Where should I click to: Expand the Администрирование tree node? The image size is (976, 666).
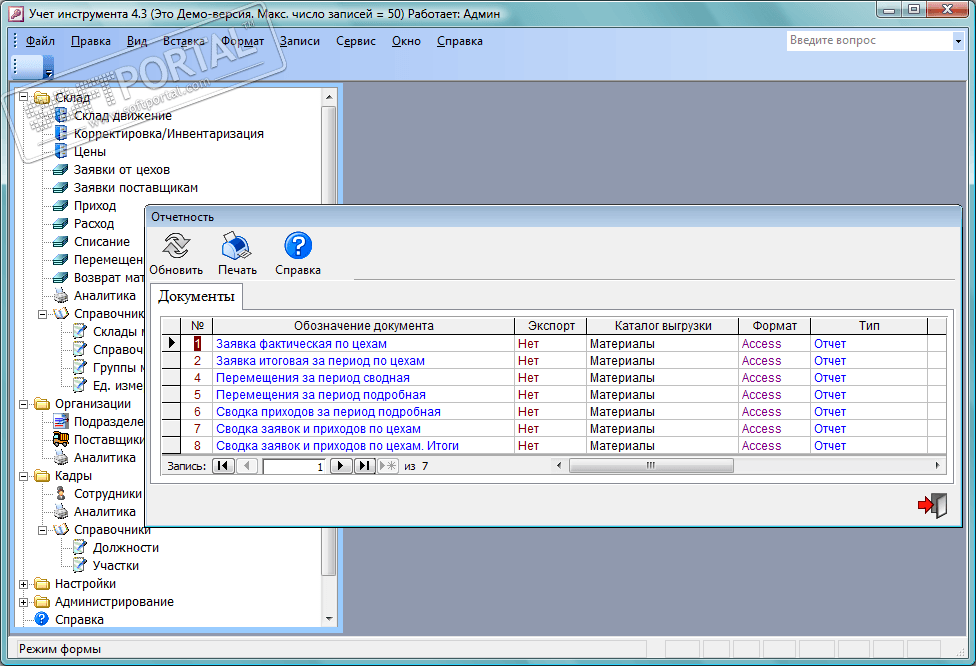[x=24, y=602]
